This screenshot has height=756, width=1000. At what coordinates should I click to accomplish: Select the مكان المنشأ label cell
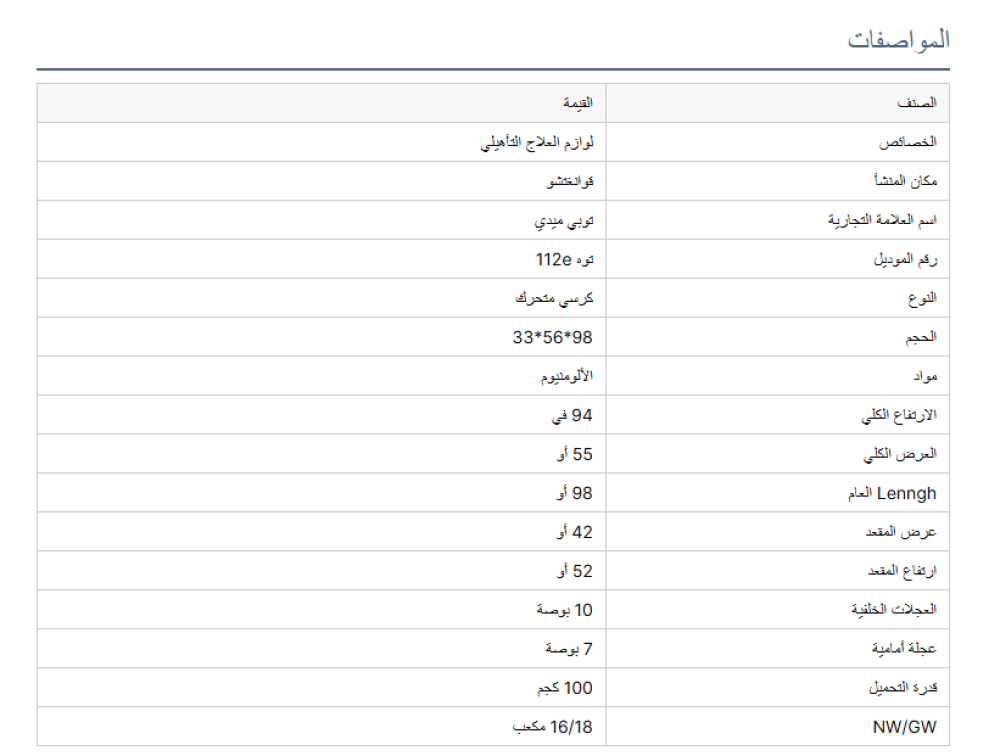pos(906,181)
